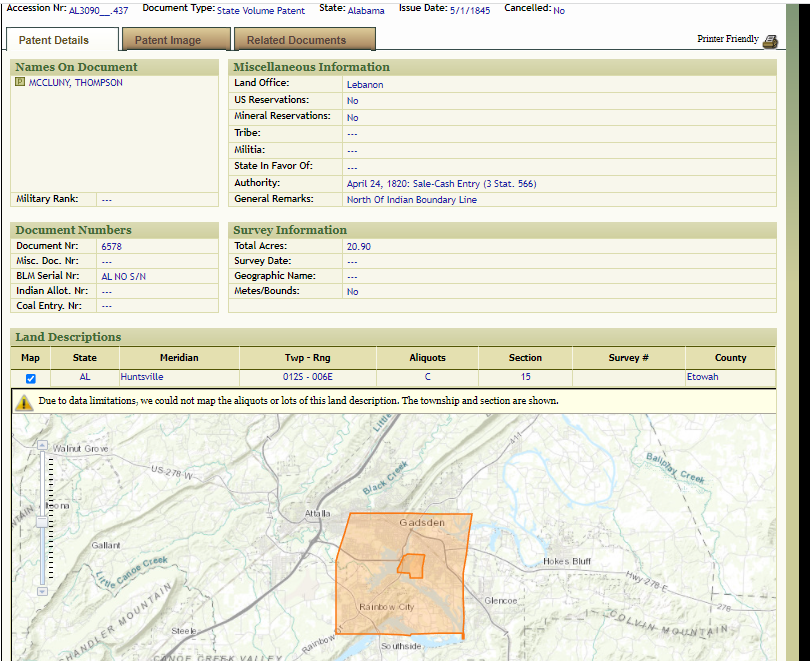Click the Huntsville meridian cell
Image resolution: width=810 pixels, height=661 pixels.
click(142, 378)
